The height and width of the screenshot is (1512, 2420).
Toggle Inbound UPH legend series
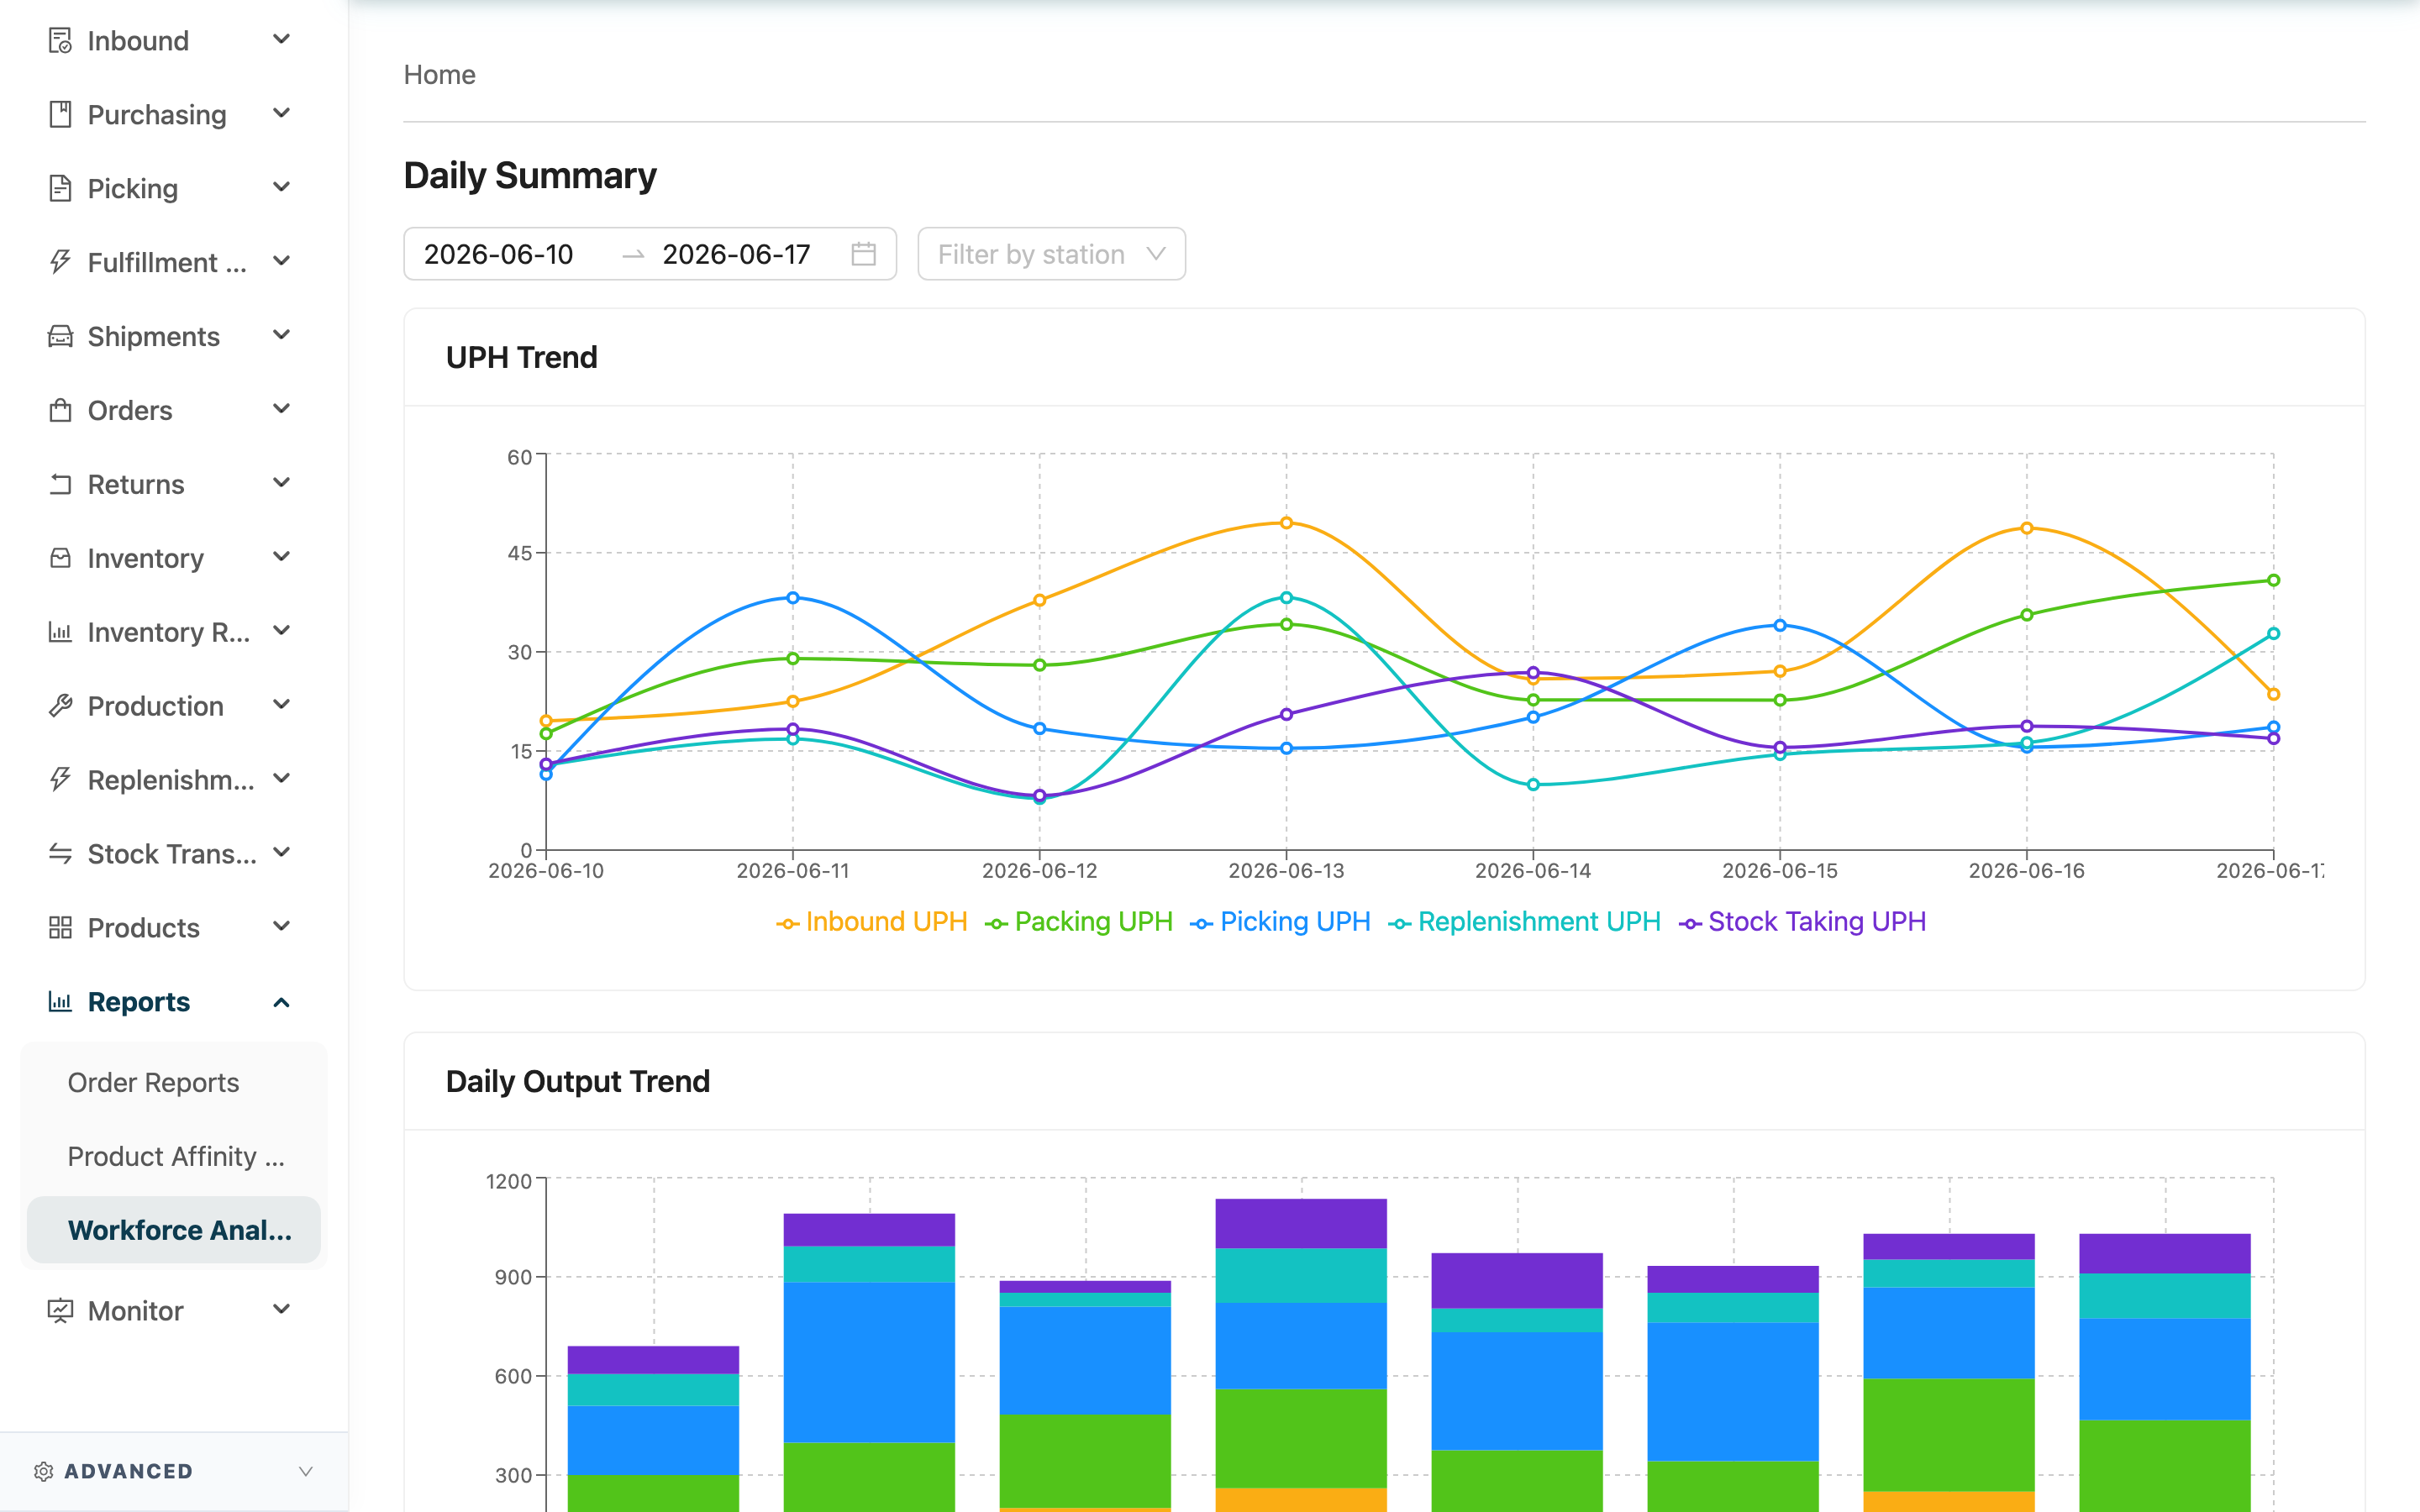click(872, 922)
